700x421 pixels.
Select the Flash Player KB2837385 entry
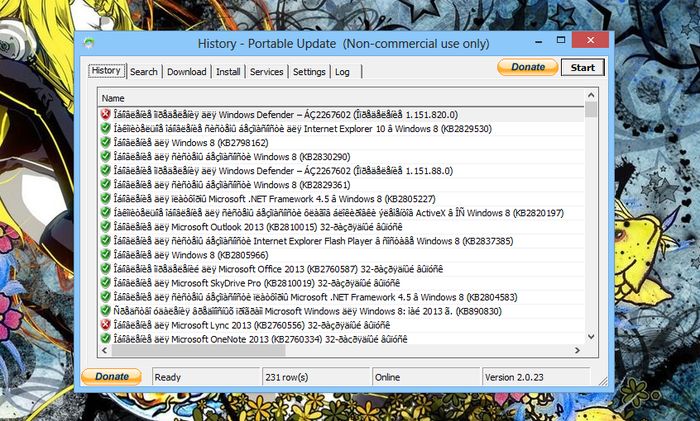(x=313, y=241)
